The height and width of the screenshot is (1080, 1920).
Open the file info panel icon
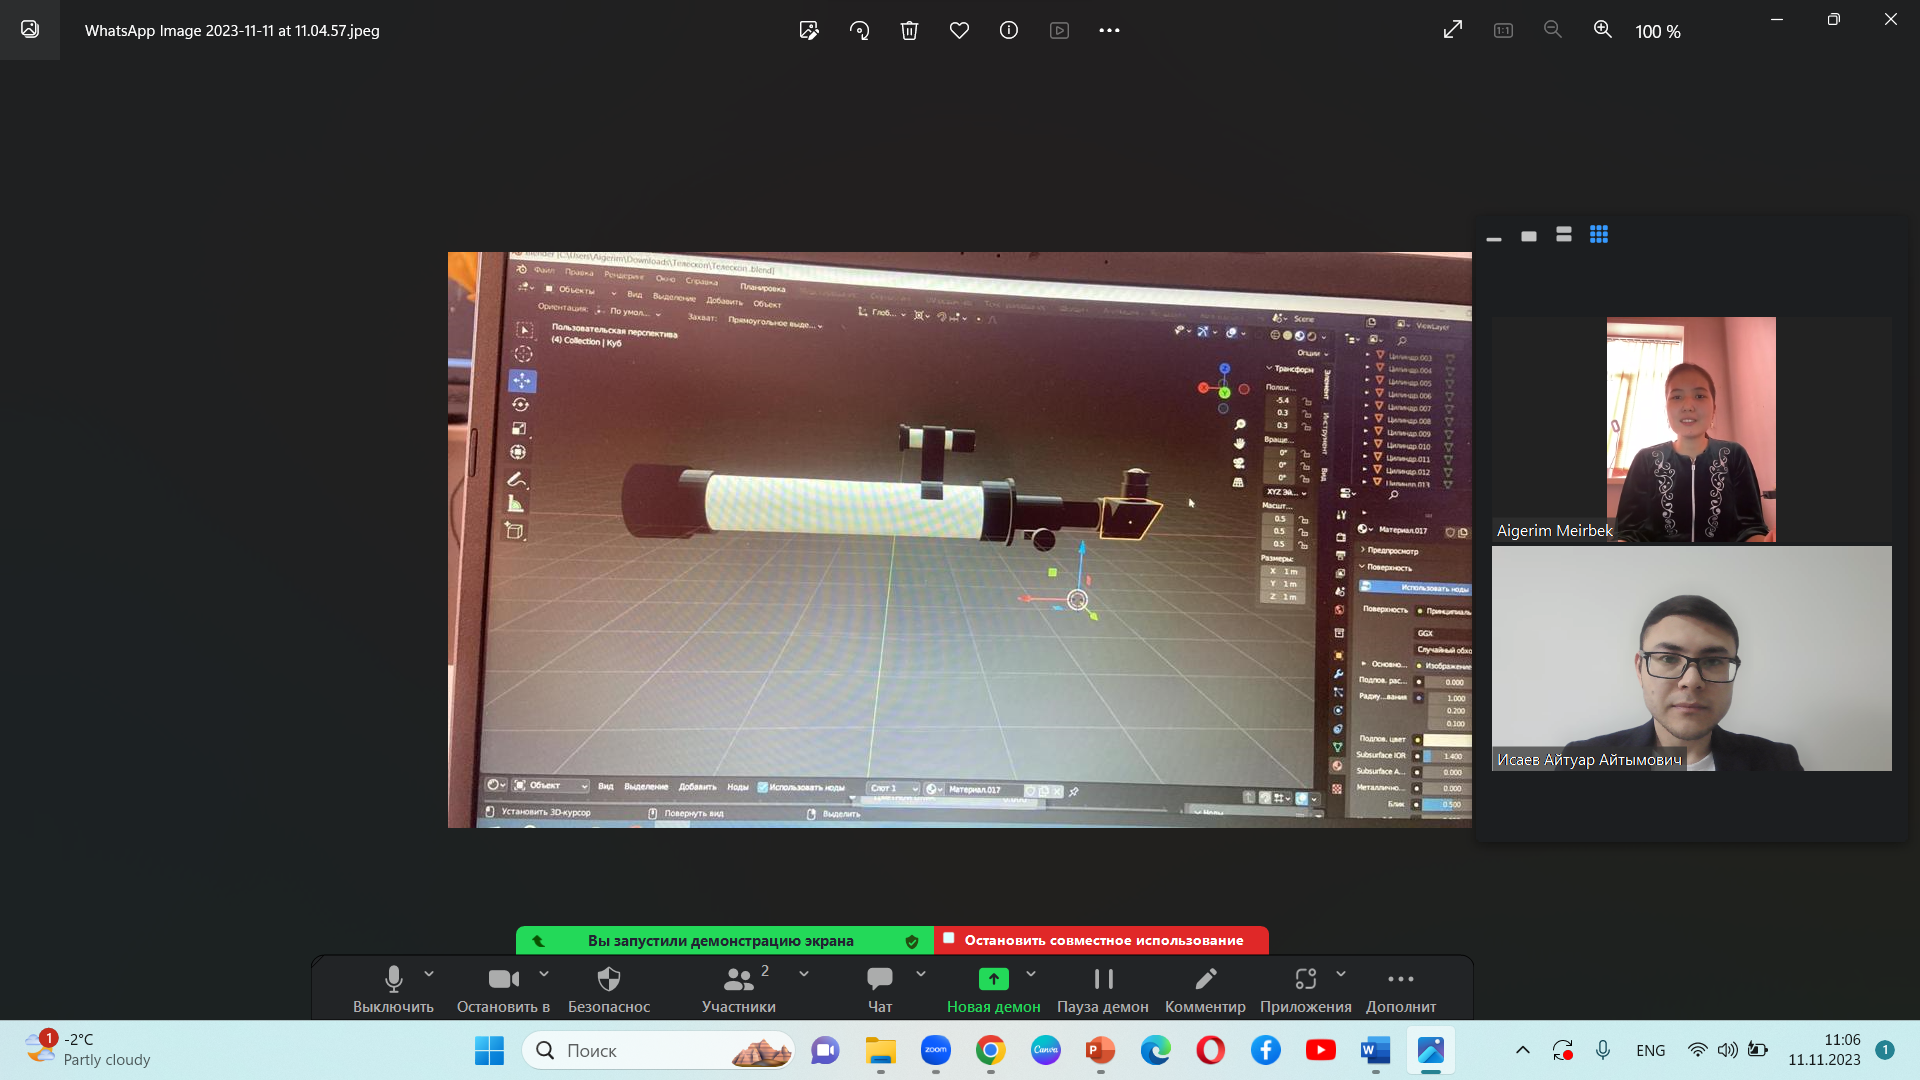(1009, 30)
